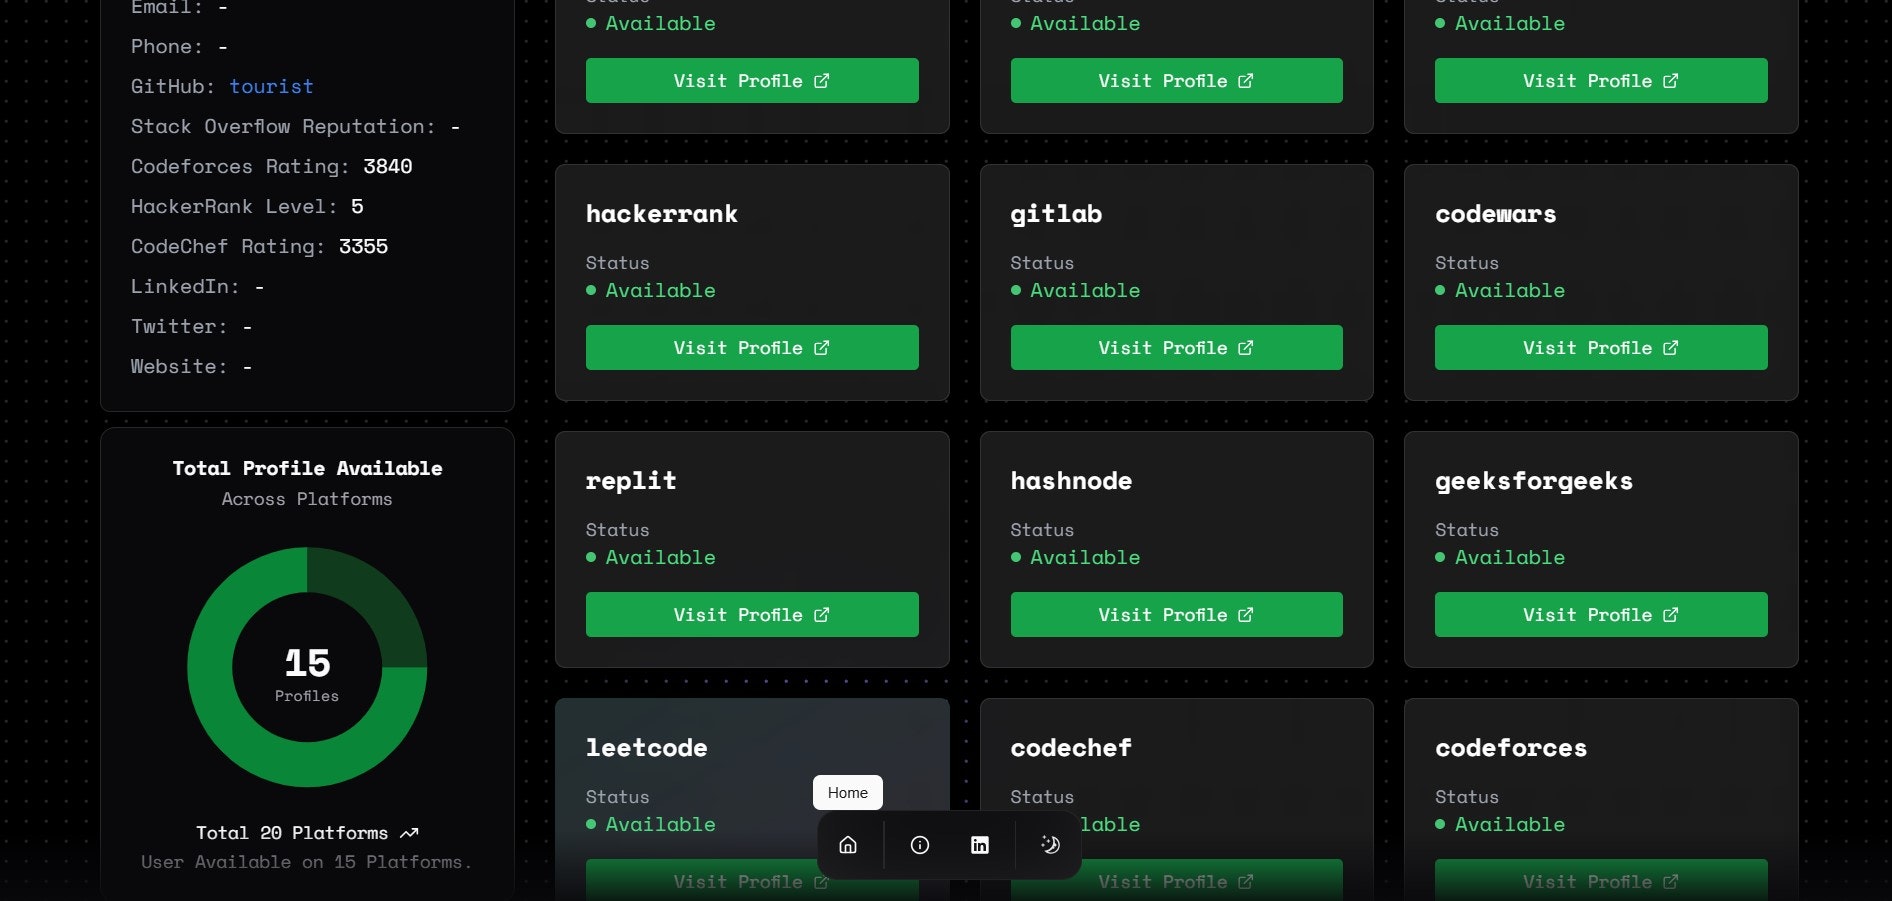Click the 15 Profiles label inside the chart
Viewport: 1892px width, 901px height.
(307, 672)
